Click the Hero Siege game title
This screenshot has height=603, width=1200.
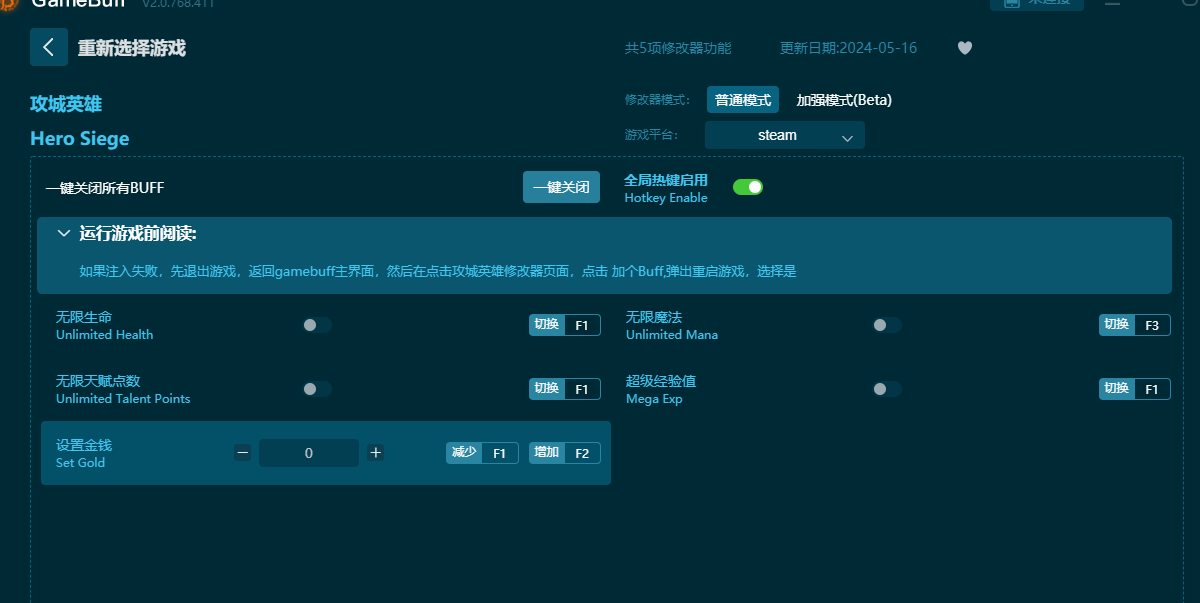pyautogui.click(x=80, y=138)
